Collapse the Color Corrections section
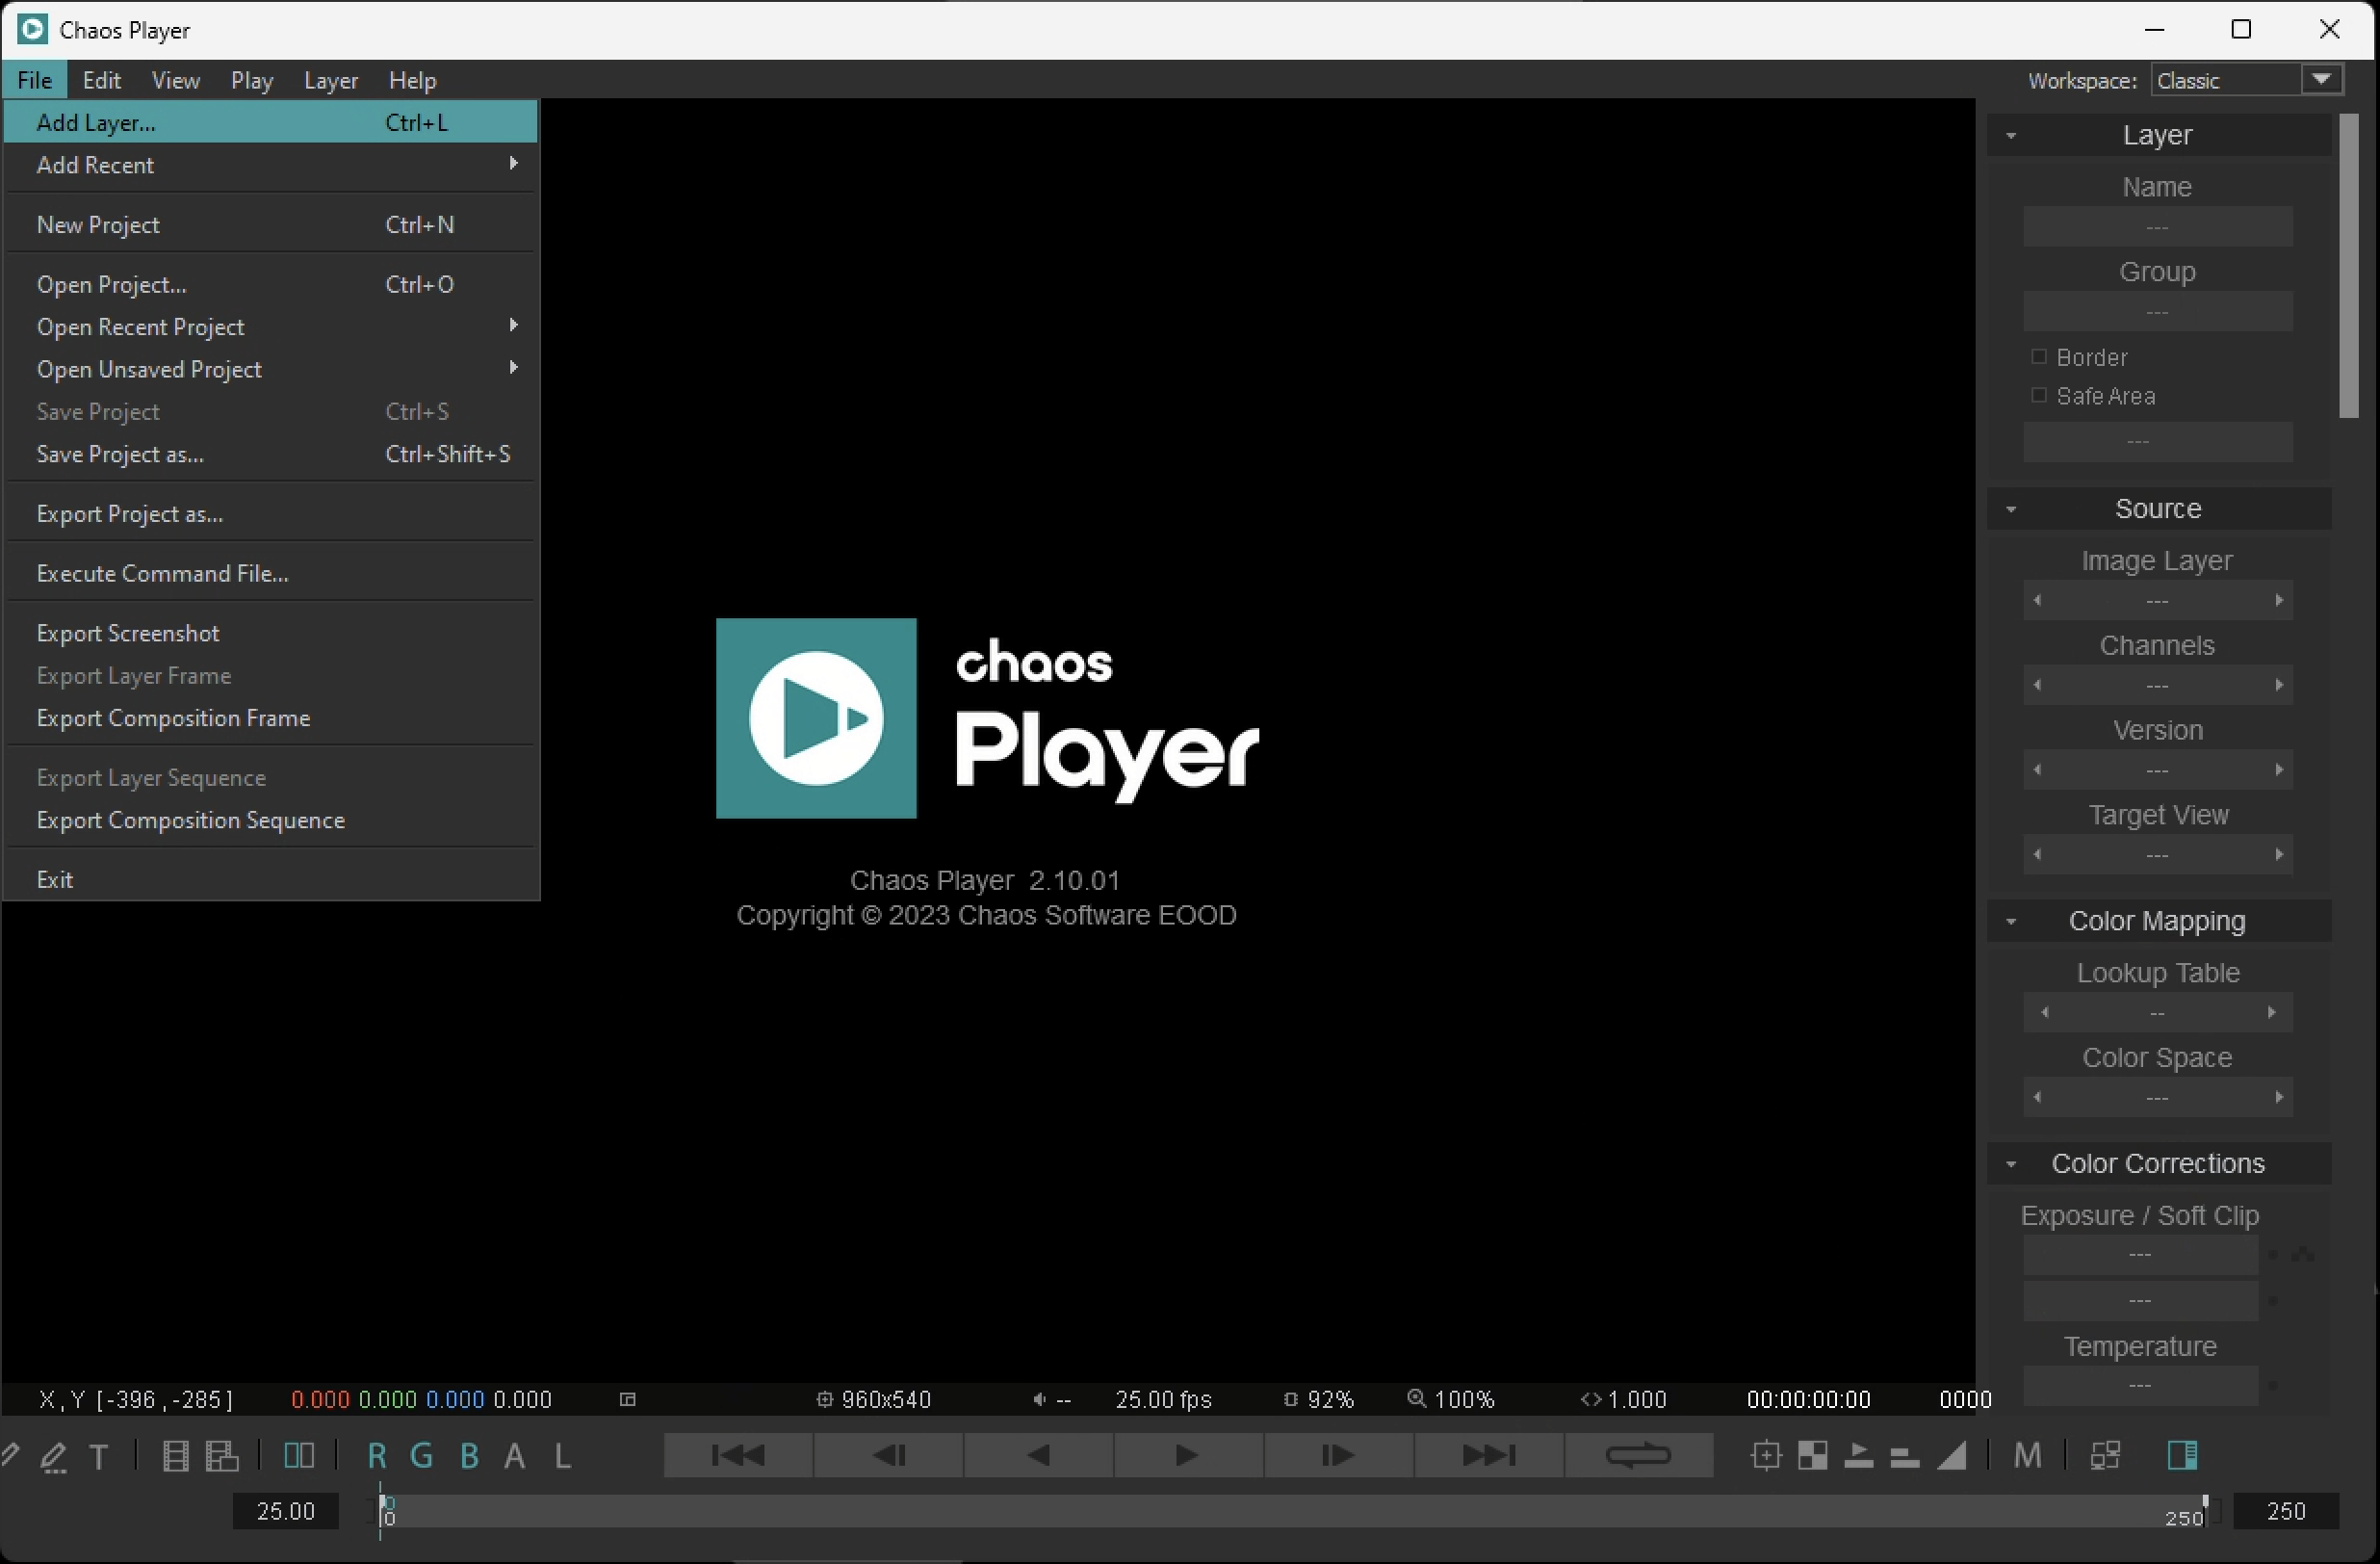Screen dimensions: 2380x1564 tap(2011, 1165)
